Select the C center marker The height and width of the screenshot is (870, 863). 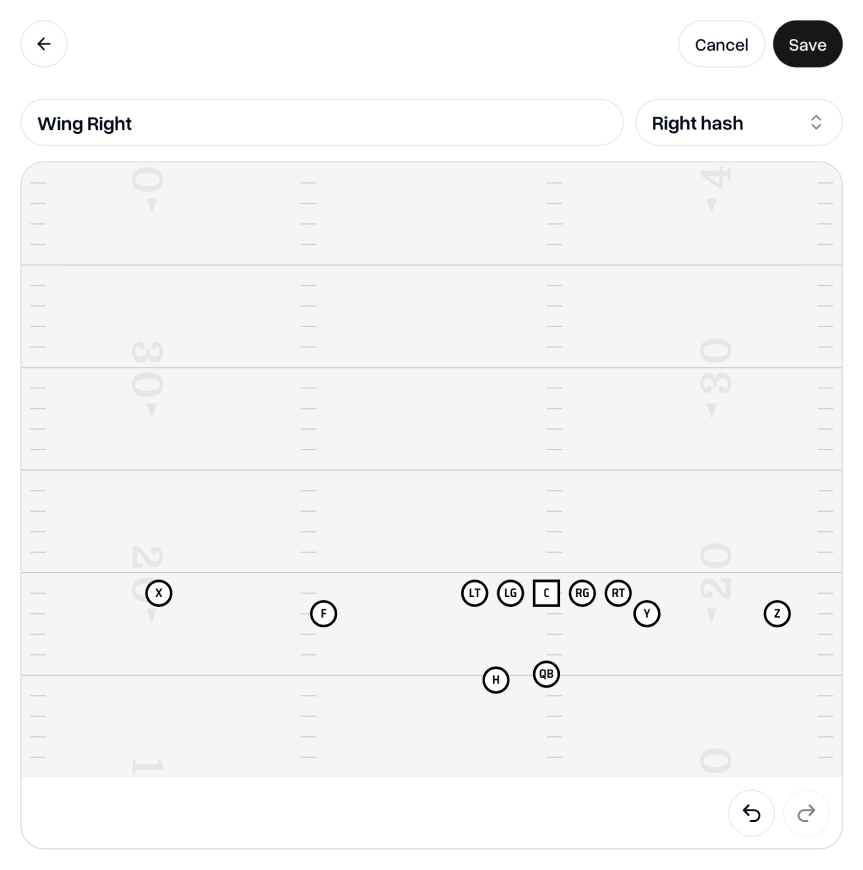(546, 593)
